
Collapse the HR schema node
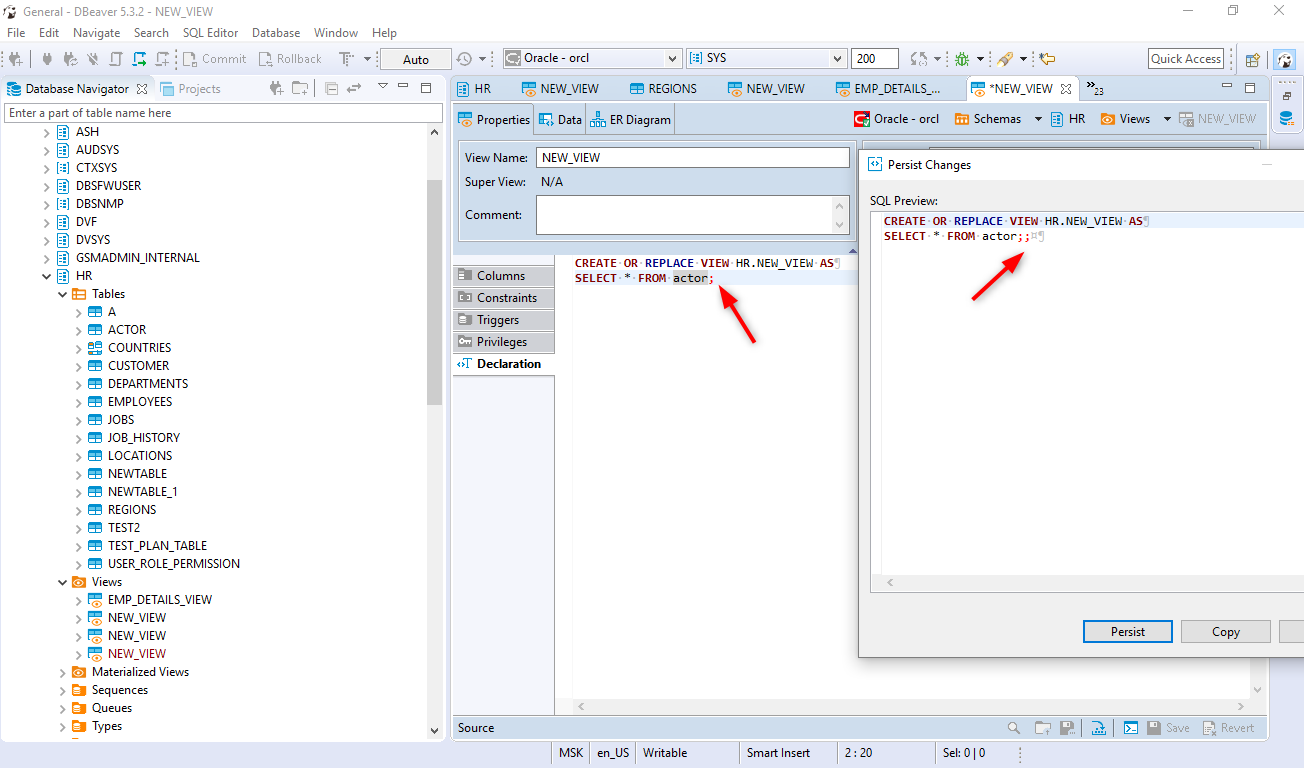[x=46, y=275]
